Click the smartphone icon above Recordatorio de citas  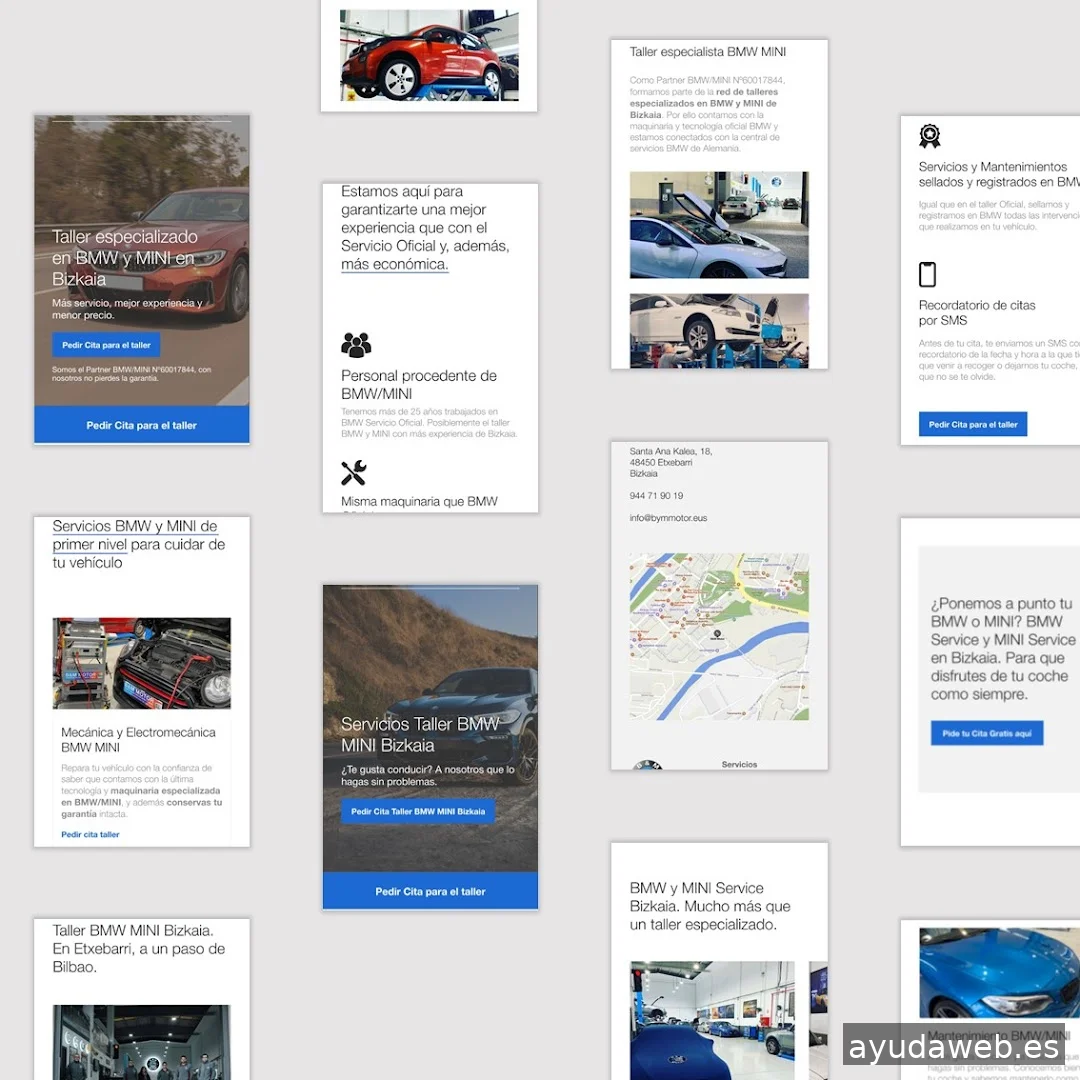coord(928,274)
